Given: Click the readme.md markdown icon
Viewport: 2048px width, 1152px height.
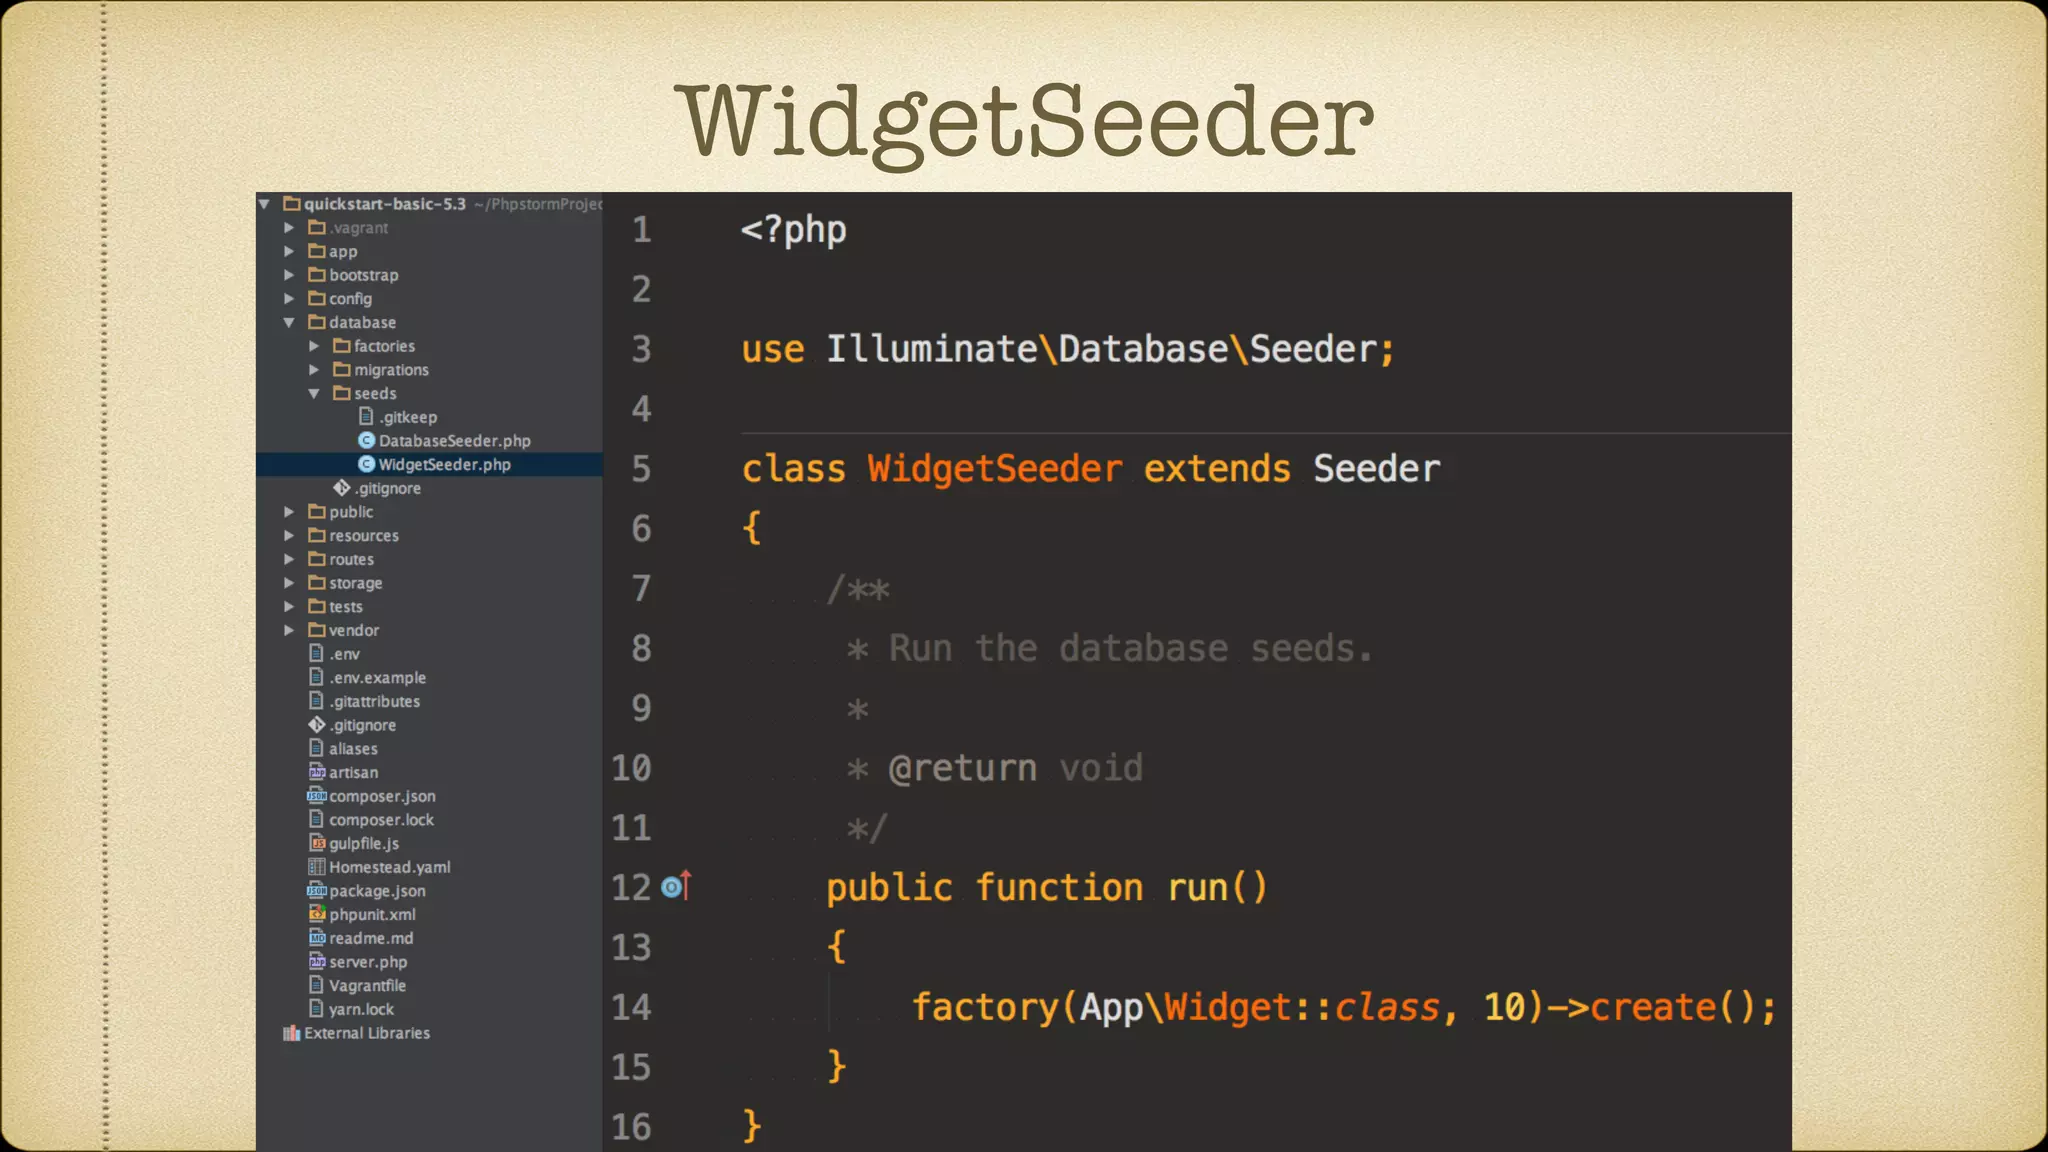Looking at the screenshot, I should [317, 938].
